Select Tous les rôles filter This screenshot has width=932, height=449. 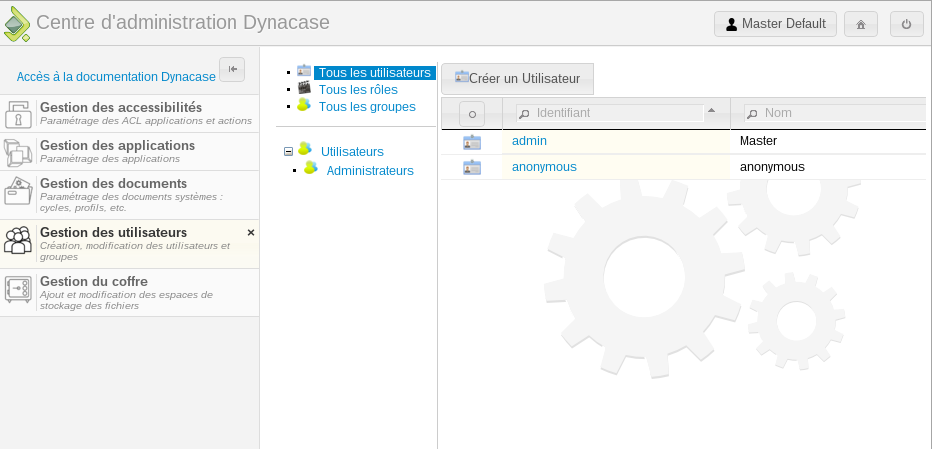(358, 90)
